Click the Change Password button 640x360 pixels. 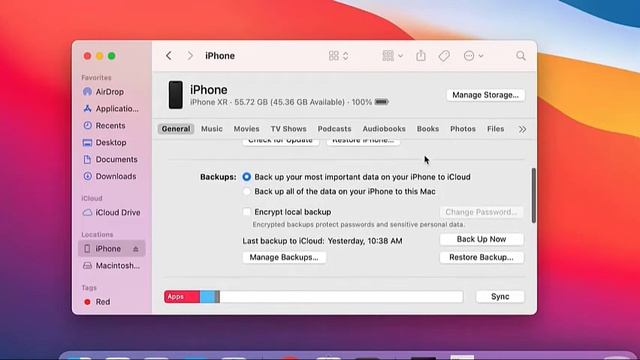tap(482, 212)
